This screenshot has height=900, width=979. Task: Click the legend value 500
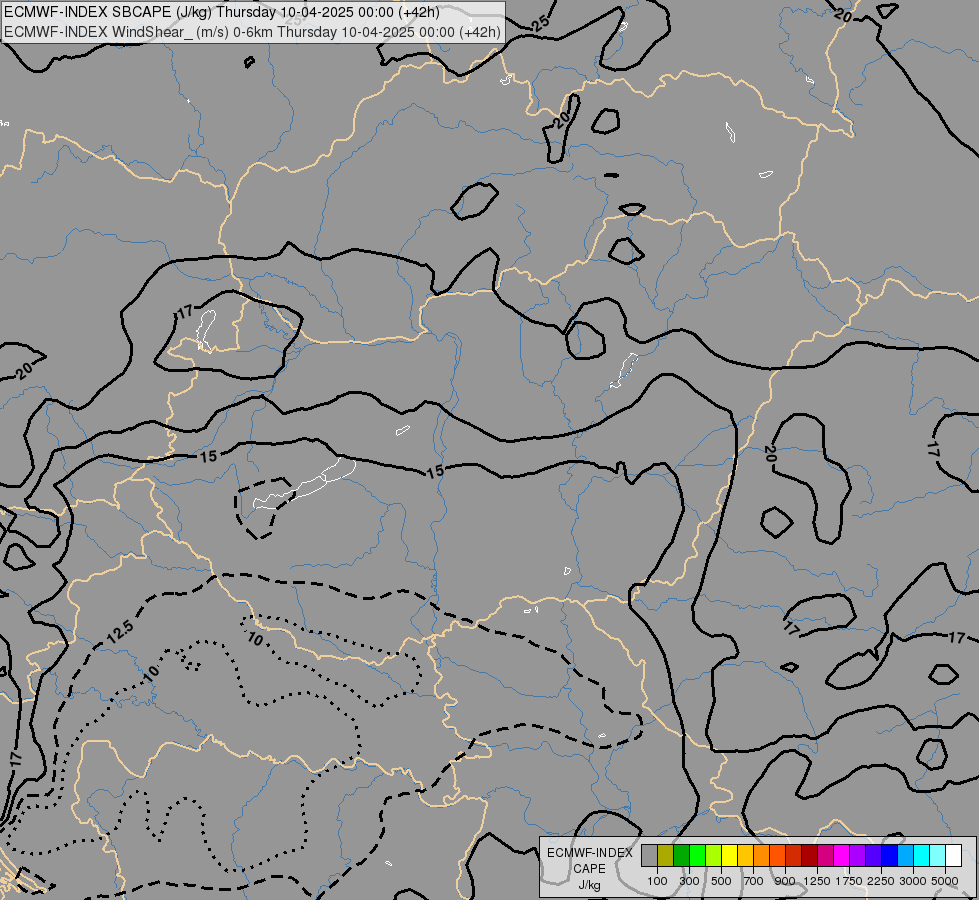click(721, 881)
